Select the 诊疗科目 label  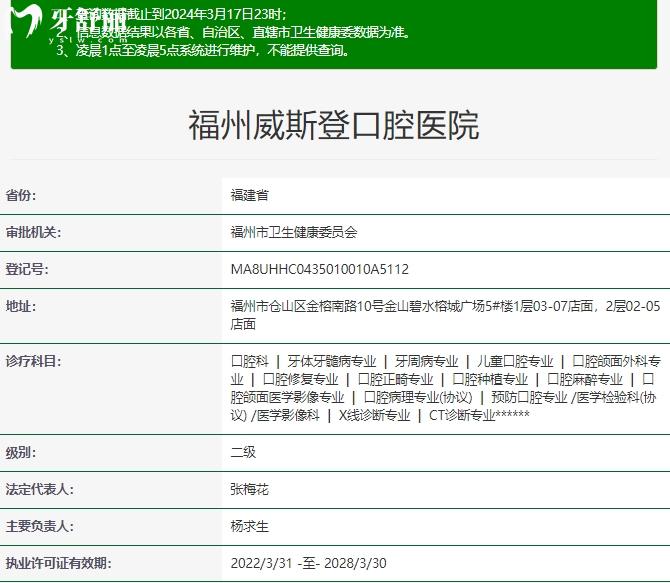coord(33,361)
